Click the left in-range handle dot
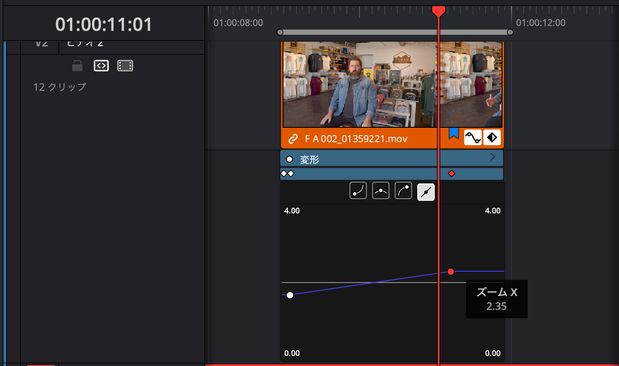The width and height of the screenshot is (619, 366). click(280, 32)
